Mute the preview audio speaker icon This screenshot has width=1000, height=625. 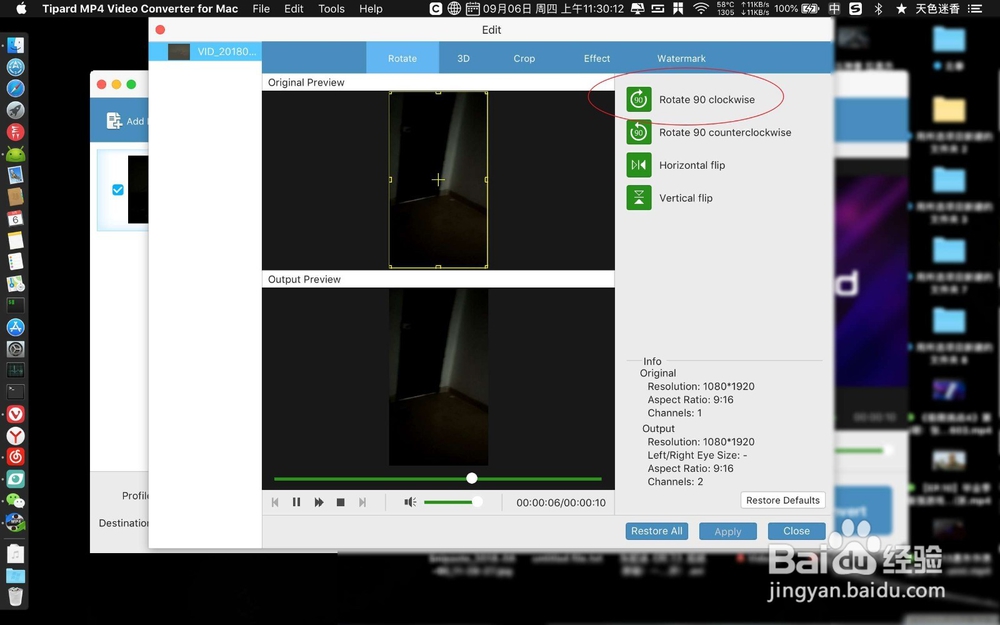410,503
